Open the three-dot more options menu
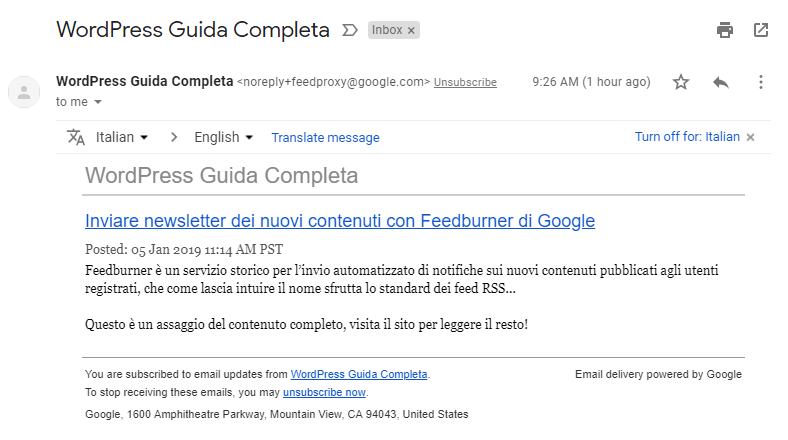The width and height of the screenshot is (788, 440). coord(761,82)
